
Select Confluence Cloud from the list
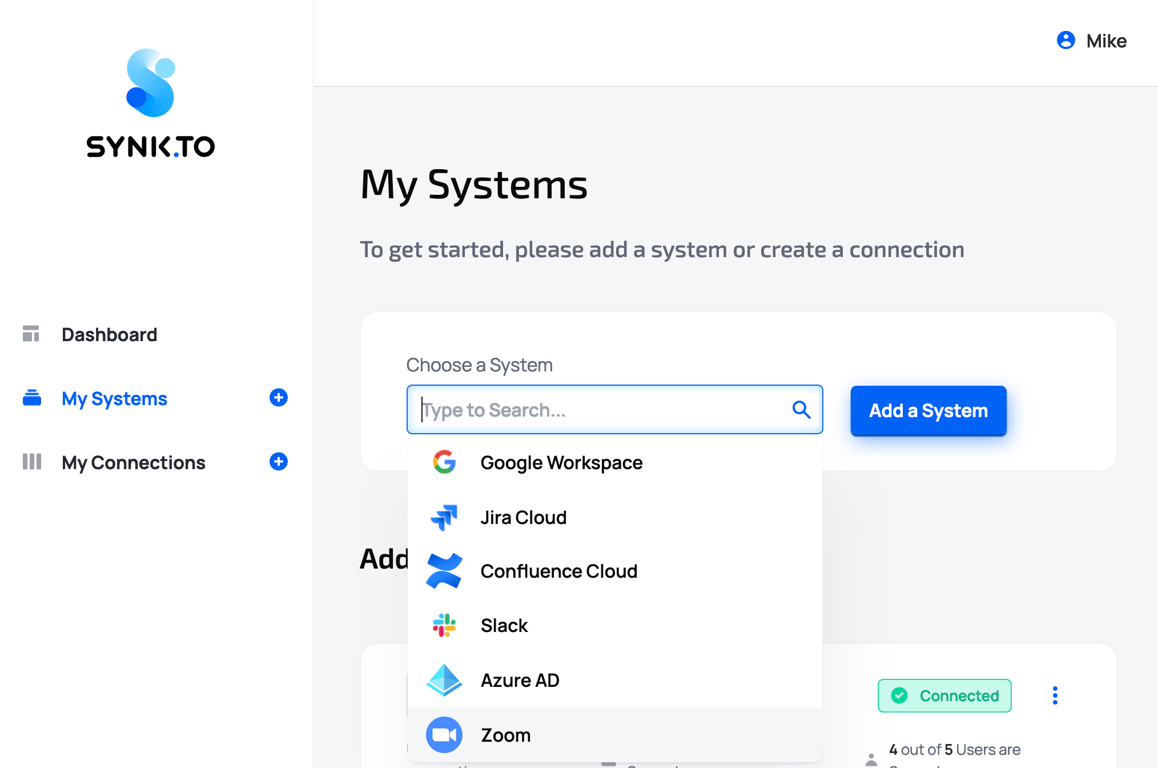pos(614,571)
